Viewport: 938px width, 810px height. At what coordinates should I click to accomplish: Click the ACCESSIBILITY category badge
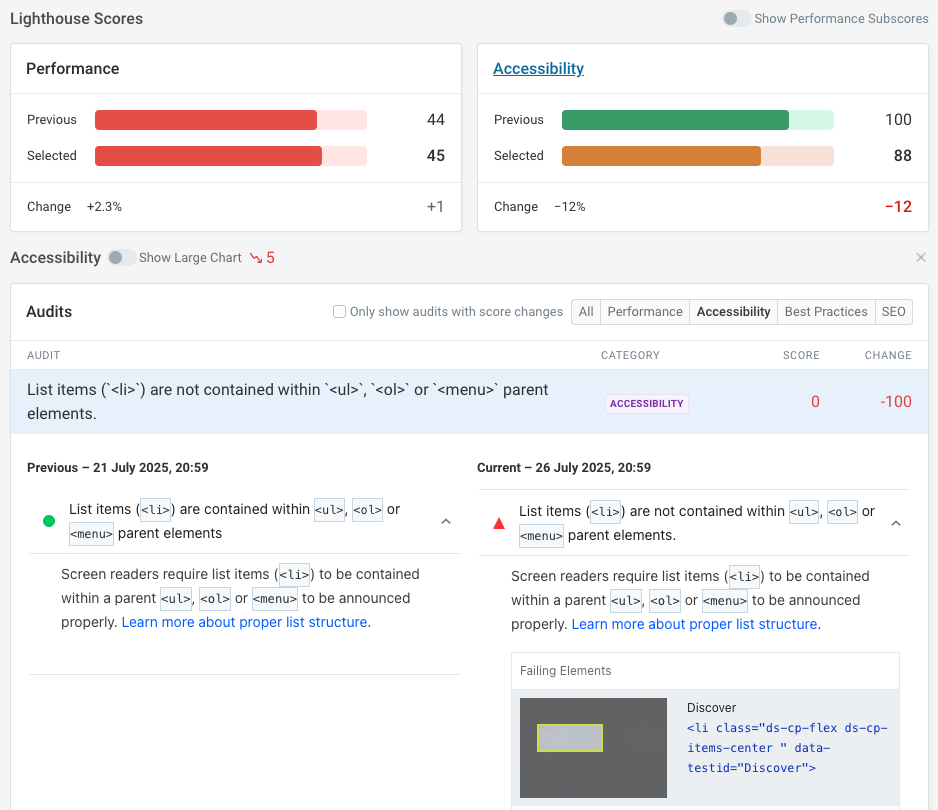(x=646, y=403)
